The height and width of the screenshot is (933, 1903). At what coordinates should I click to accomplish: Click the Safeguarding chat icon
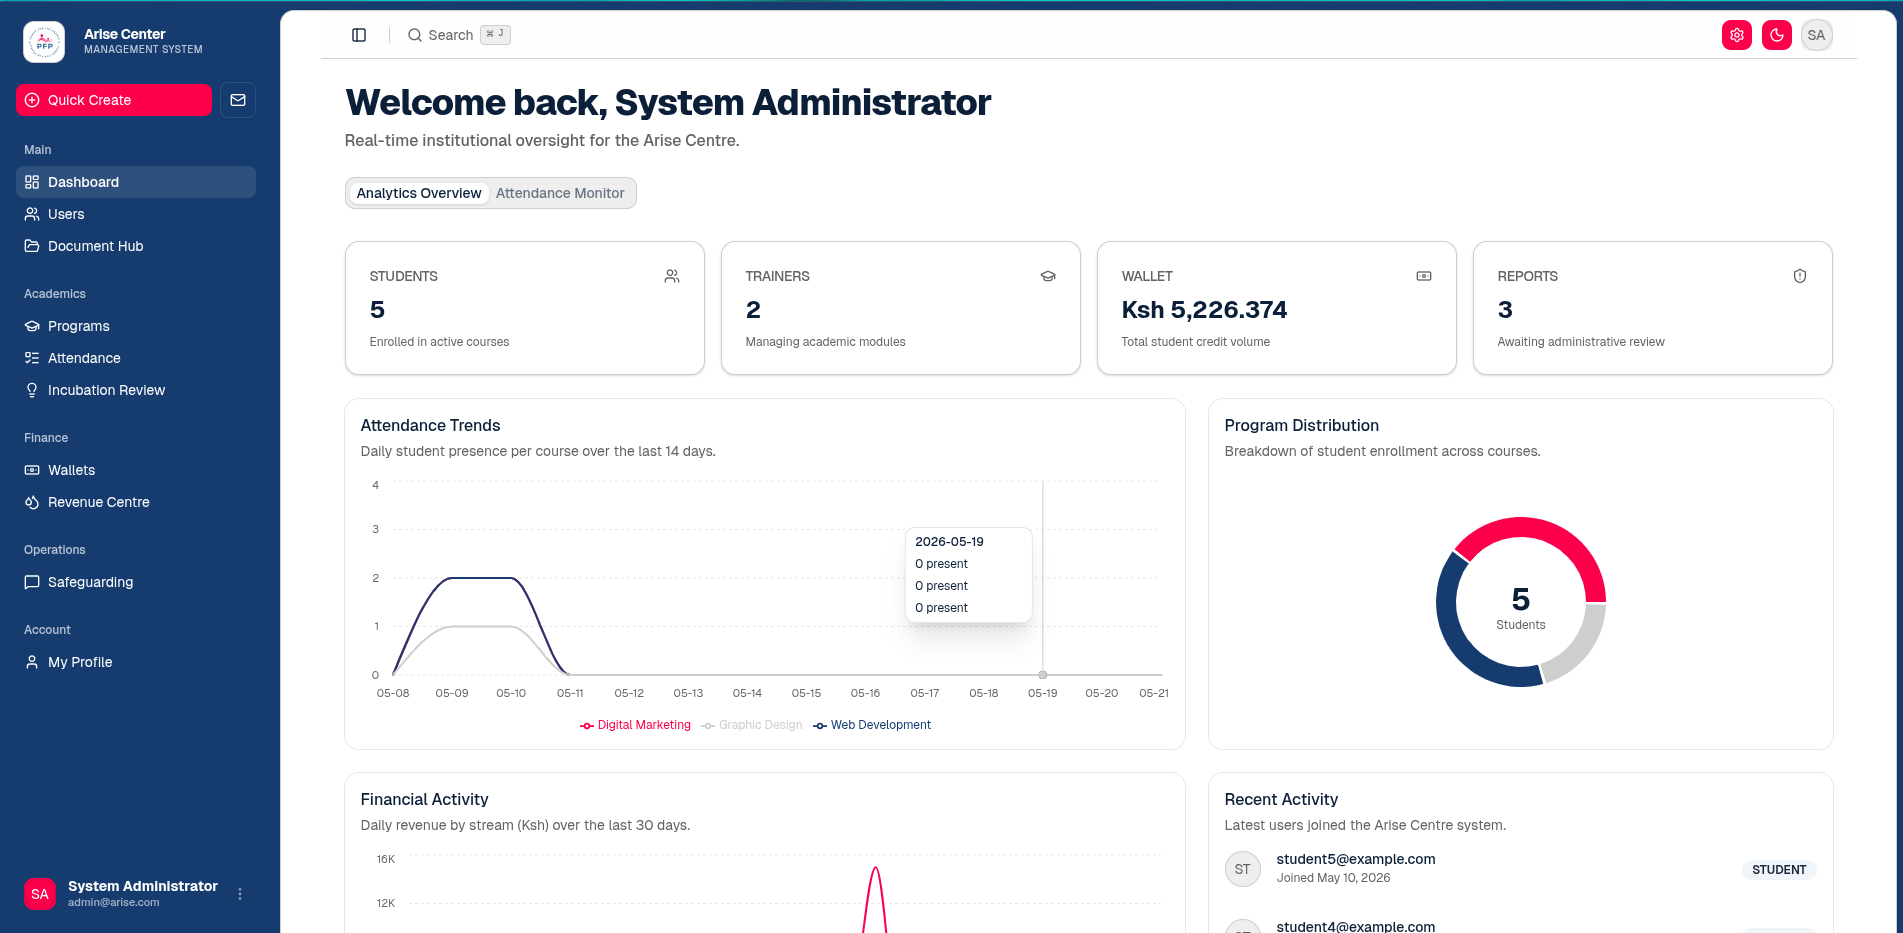click(32, 582)
